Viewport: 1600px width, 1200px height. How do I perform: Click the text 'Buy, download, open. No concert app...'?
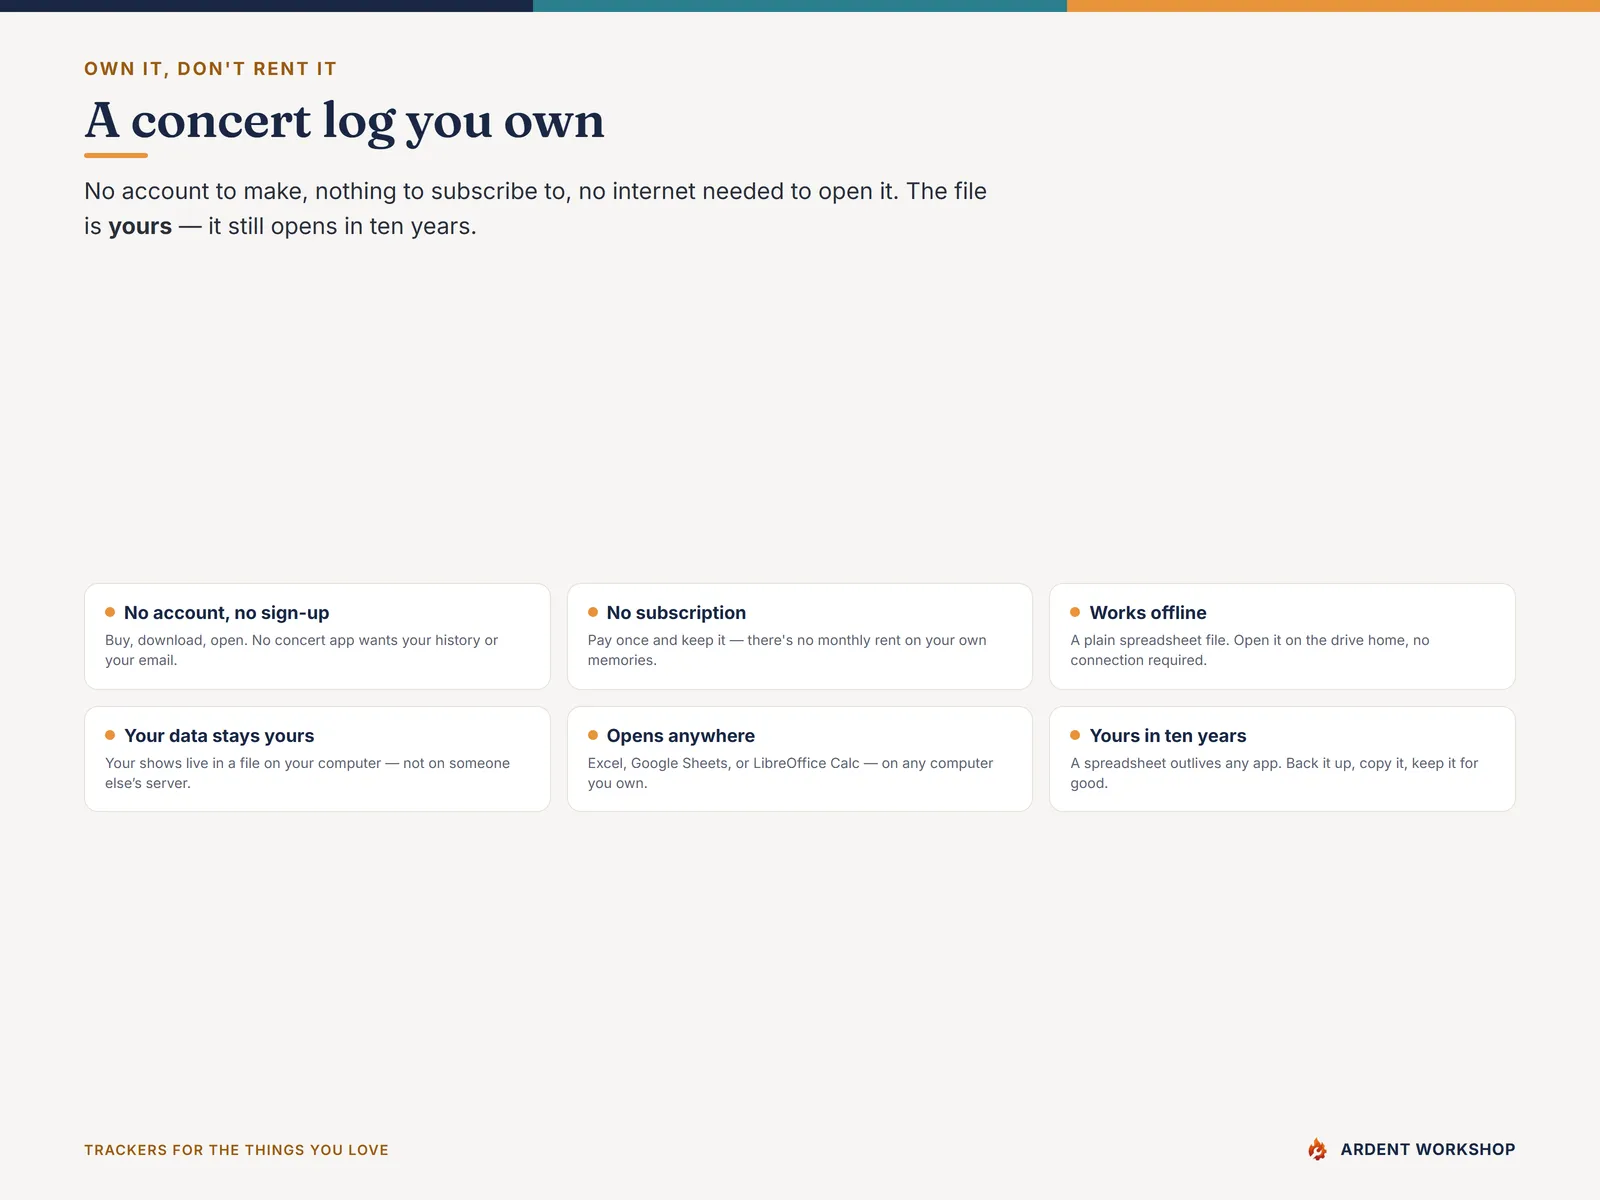coord(301,650)
